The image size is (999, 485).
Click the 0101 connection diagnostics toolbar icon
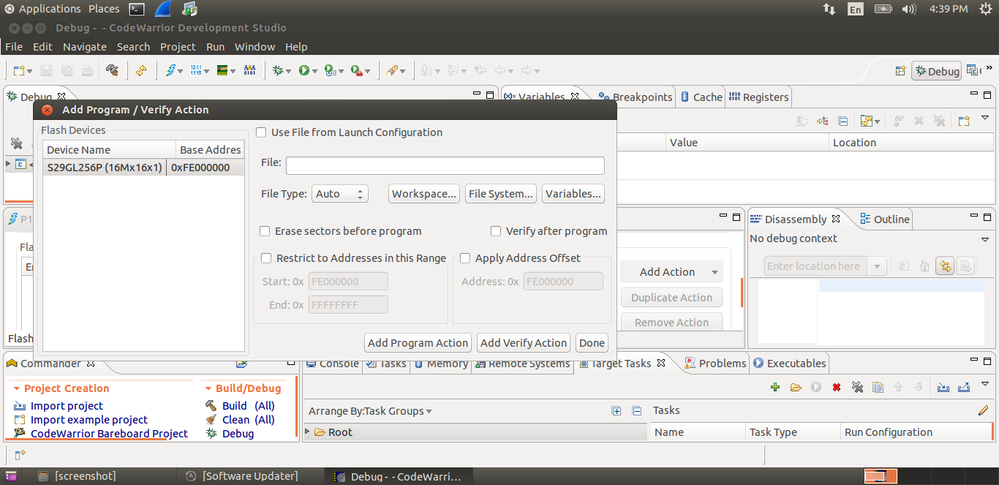pyautogui.click(x=249, y=71)
